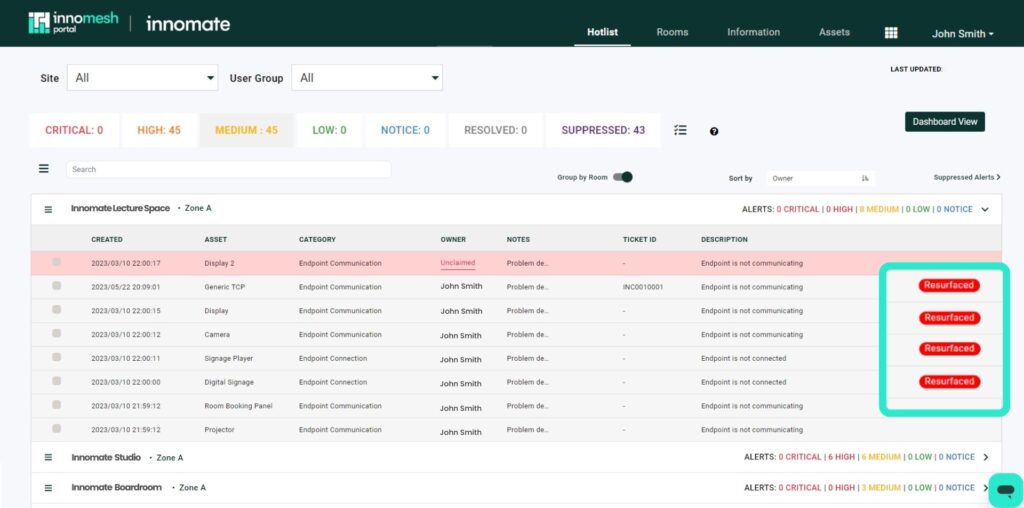Show SUPPRESSED: 43 alerts
Image resolution: width=1024 pixels, height=508 pixels.
[x=603, y=130]
